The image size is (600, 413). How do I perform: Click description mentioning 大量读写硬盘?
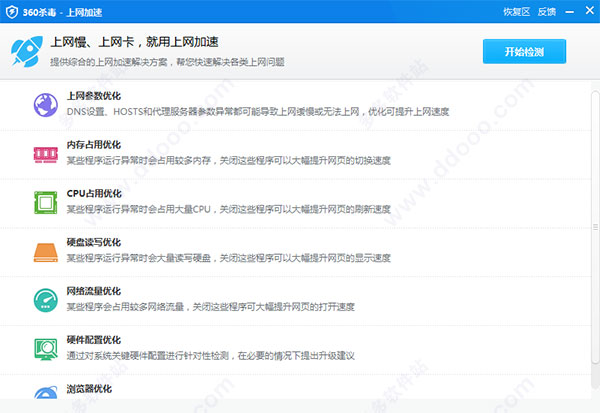pos(229,258)
